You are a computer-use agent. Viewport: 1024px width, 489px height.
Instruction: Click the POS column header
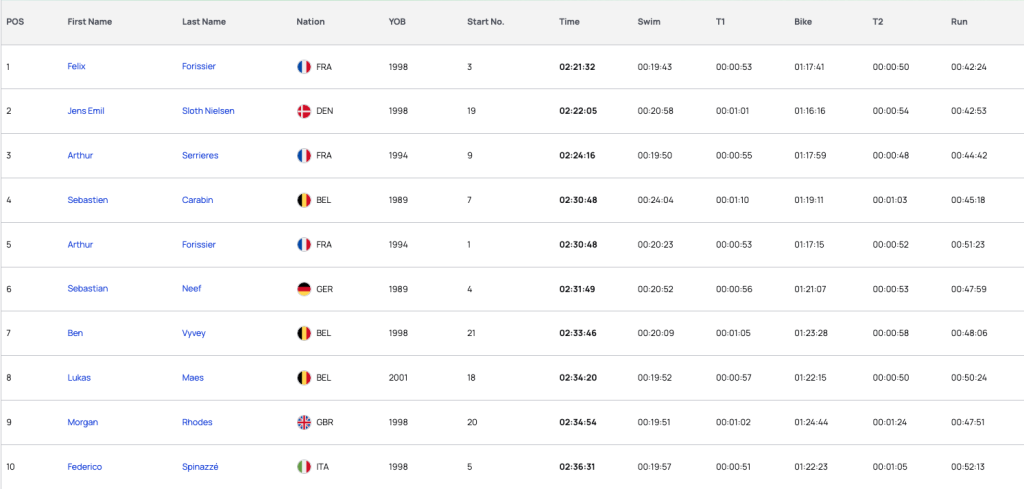[15, 22]
